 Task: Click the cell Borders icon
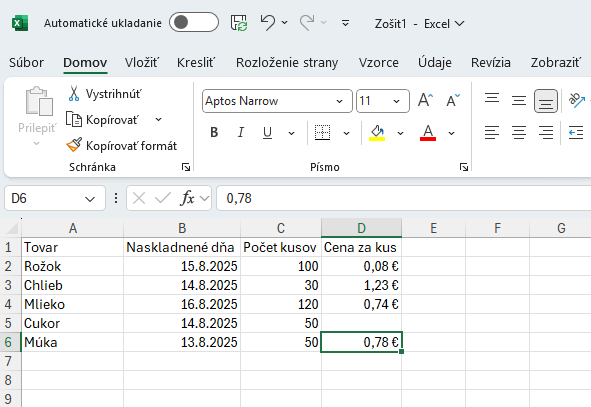[323, 133]
